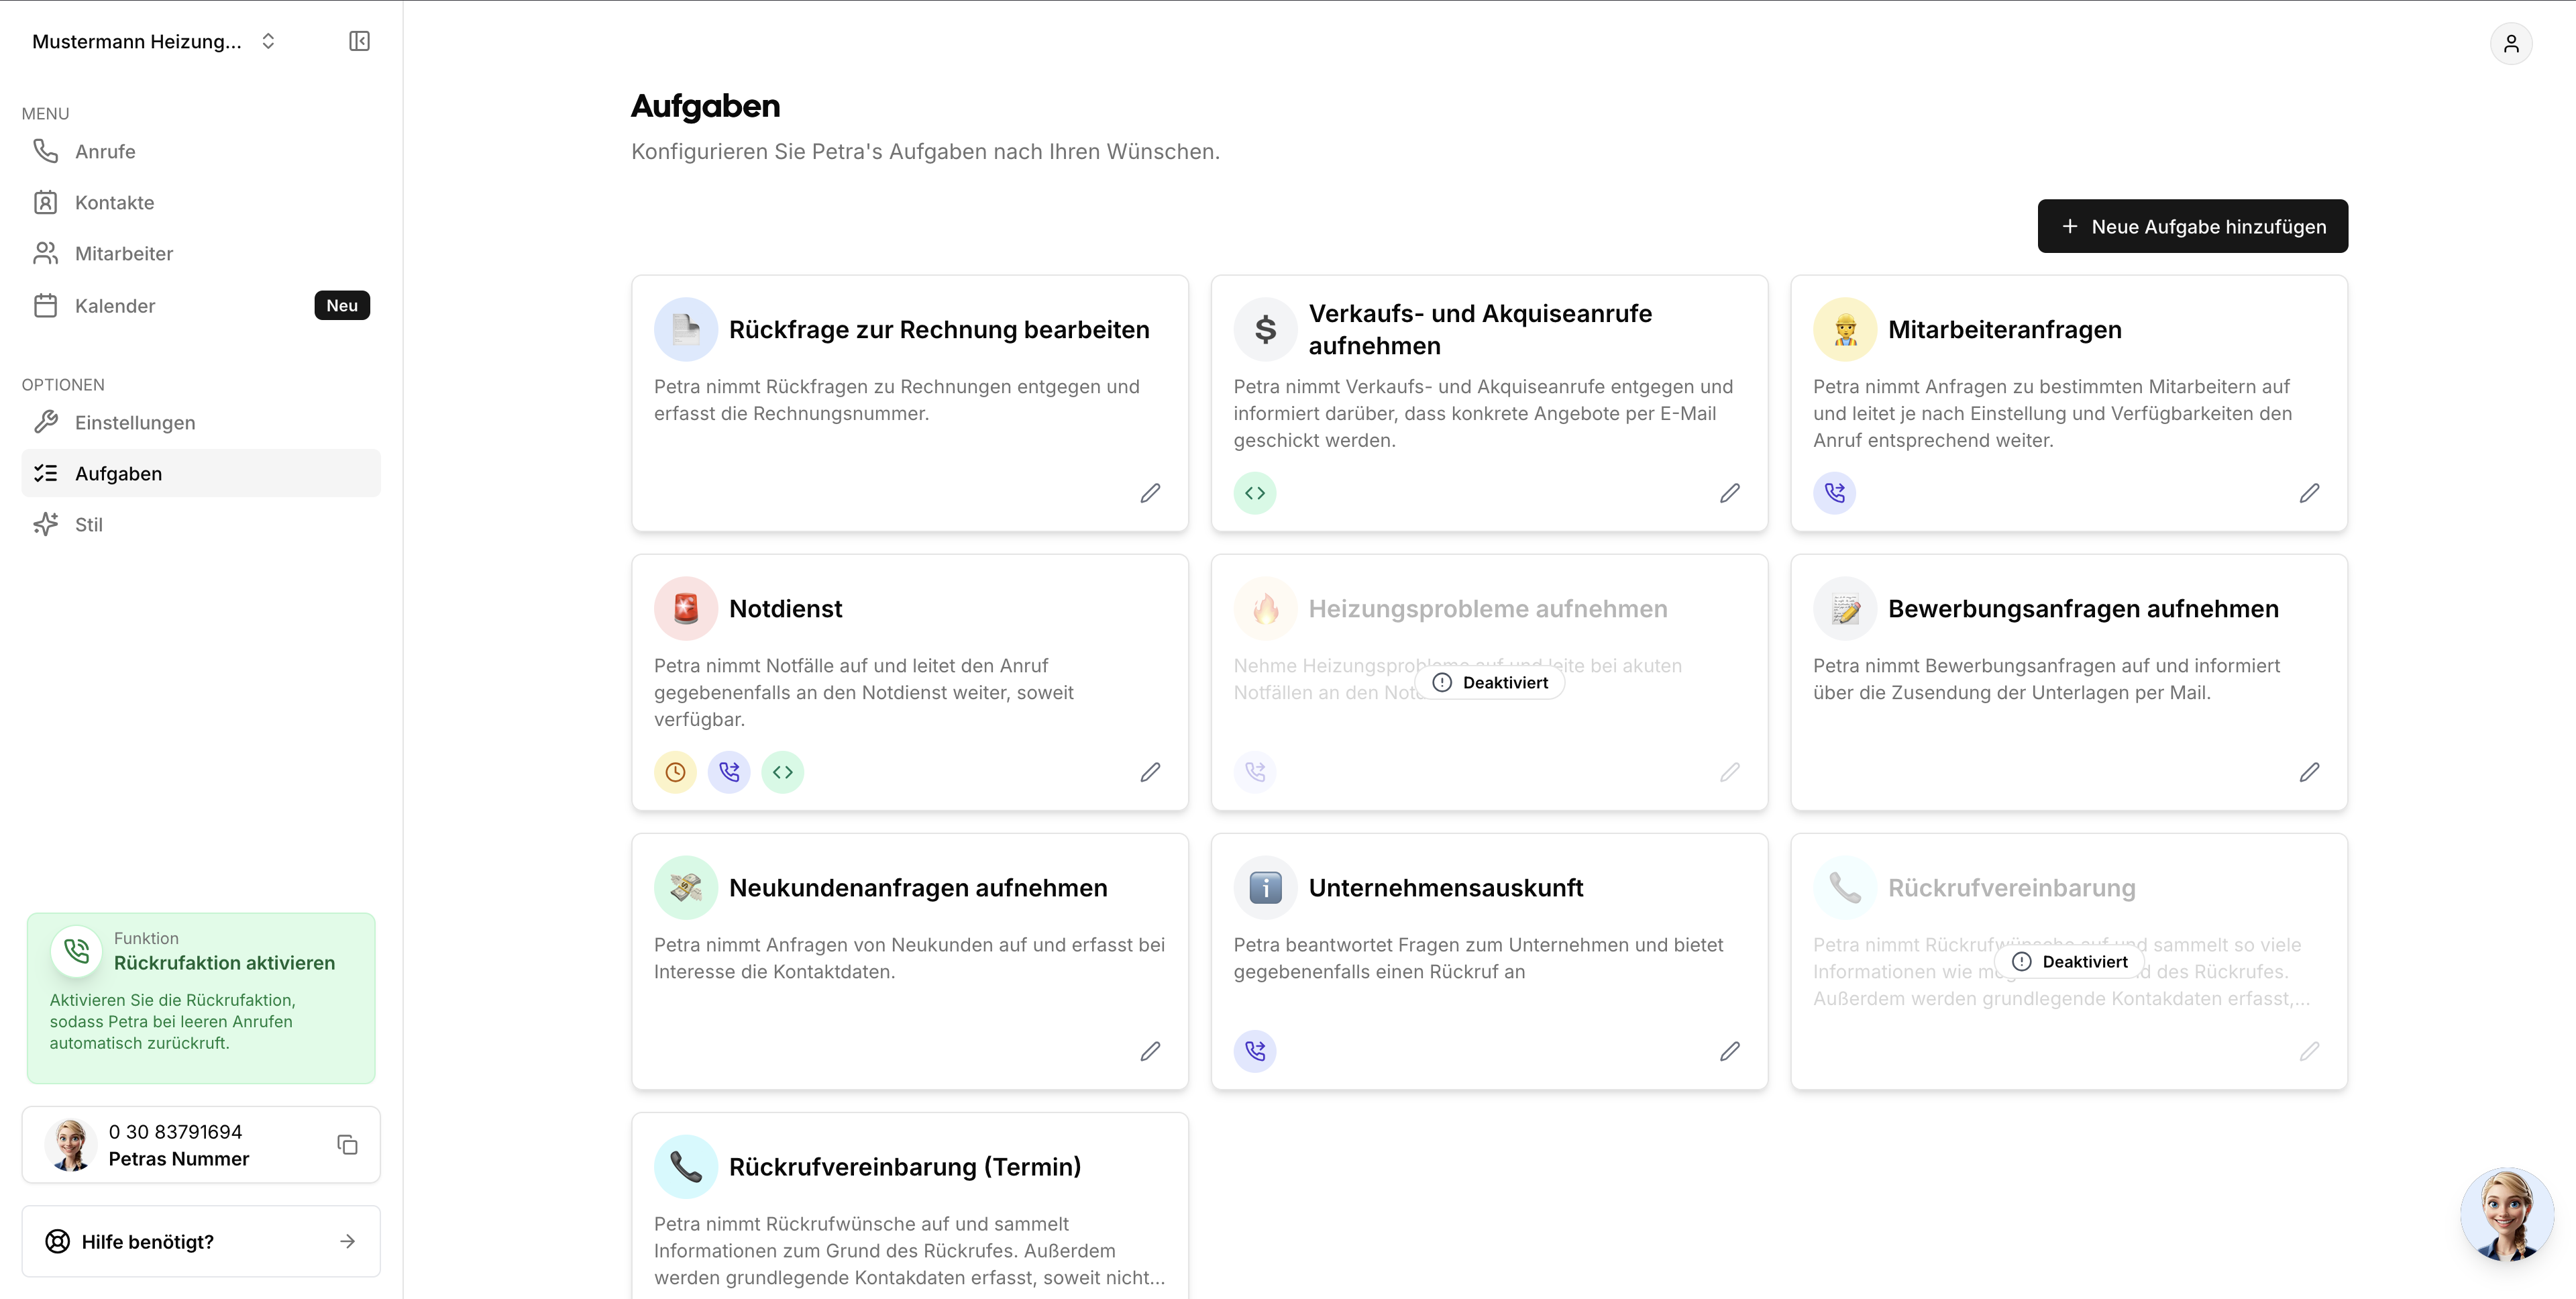Collapse the sidebar panel icon
This screenshot has width=2576, height=1299.
359,41
